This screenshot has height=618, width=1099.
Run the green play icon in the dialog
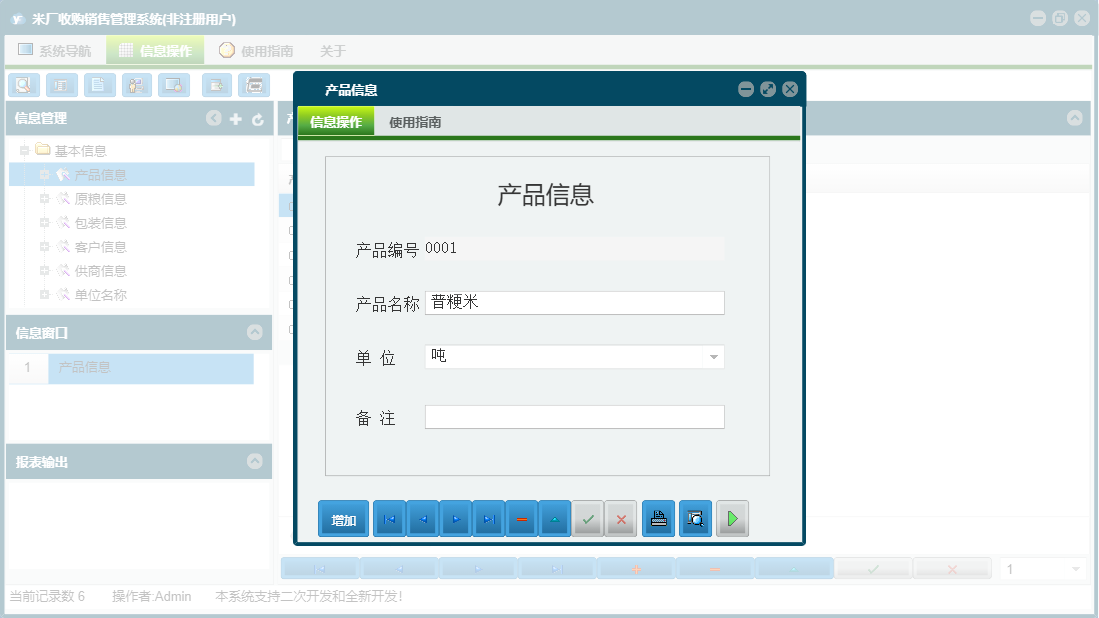tap(732, 518)
